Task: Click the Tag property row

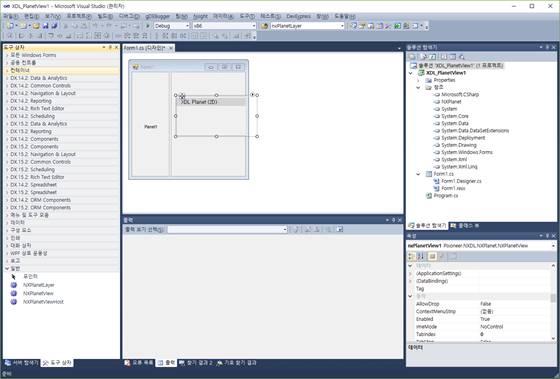Action: click(x=480, y=289)
